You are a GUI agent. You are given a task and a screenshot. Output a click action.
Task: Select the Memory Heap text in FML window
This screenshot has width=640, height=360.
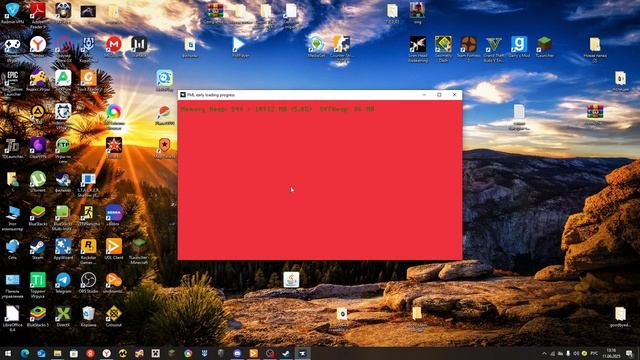pyautogui.click(x=278, y=109)
